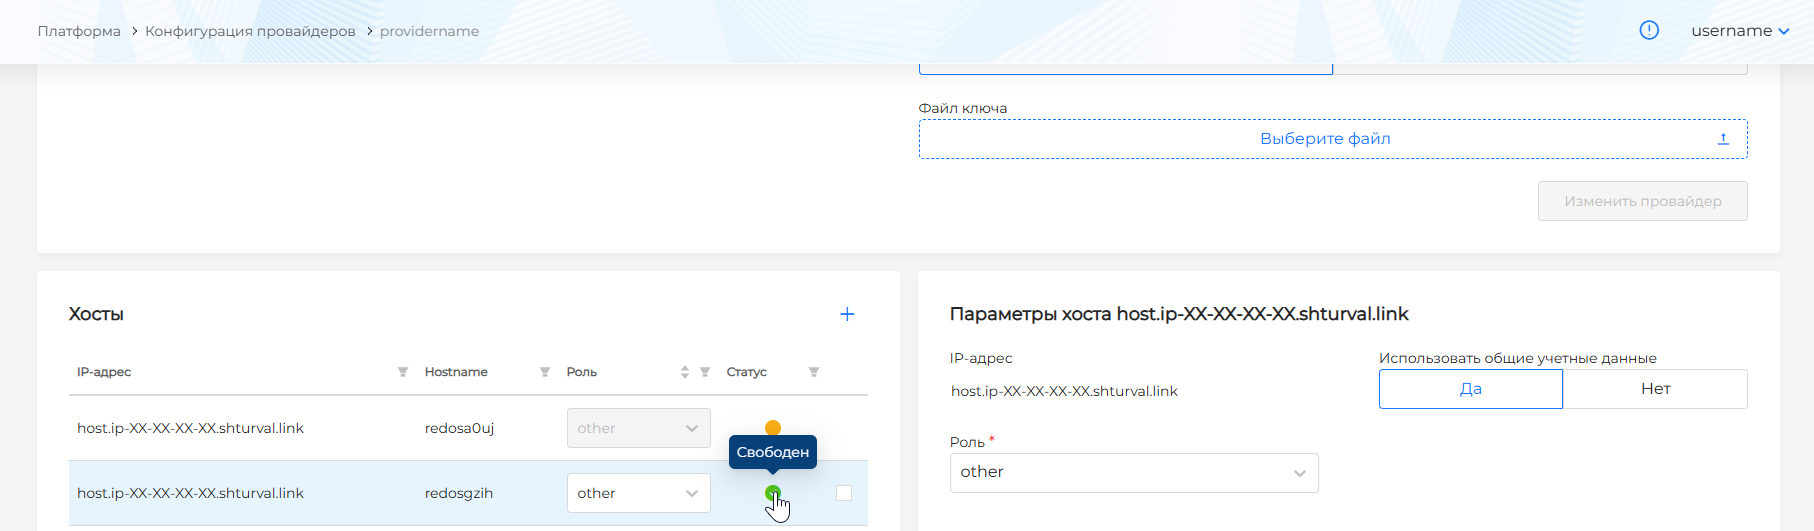Open the Статус column filter
The height and width of the screenshot is (531, 1814).
coord(814,372)
